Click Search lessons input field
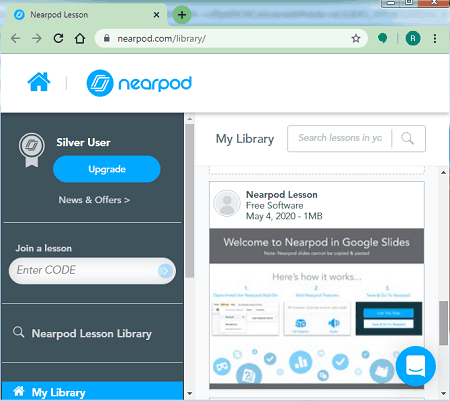 pyautogui.click(x=339, y=138)
